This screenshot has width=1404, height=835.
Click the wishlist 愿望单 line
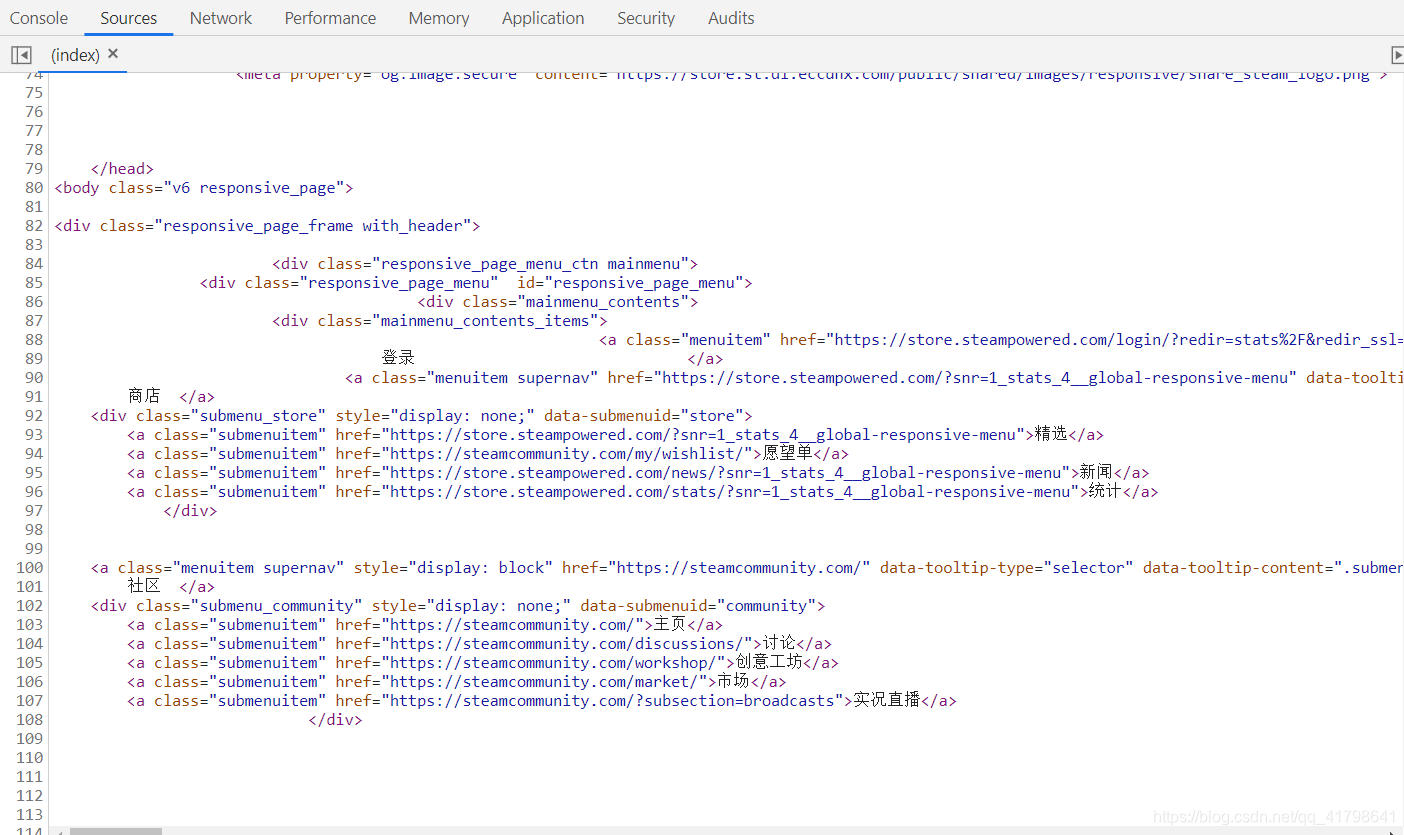tap(488, 454)
